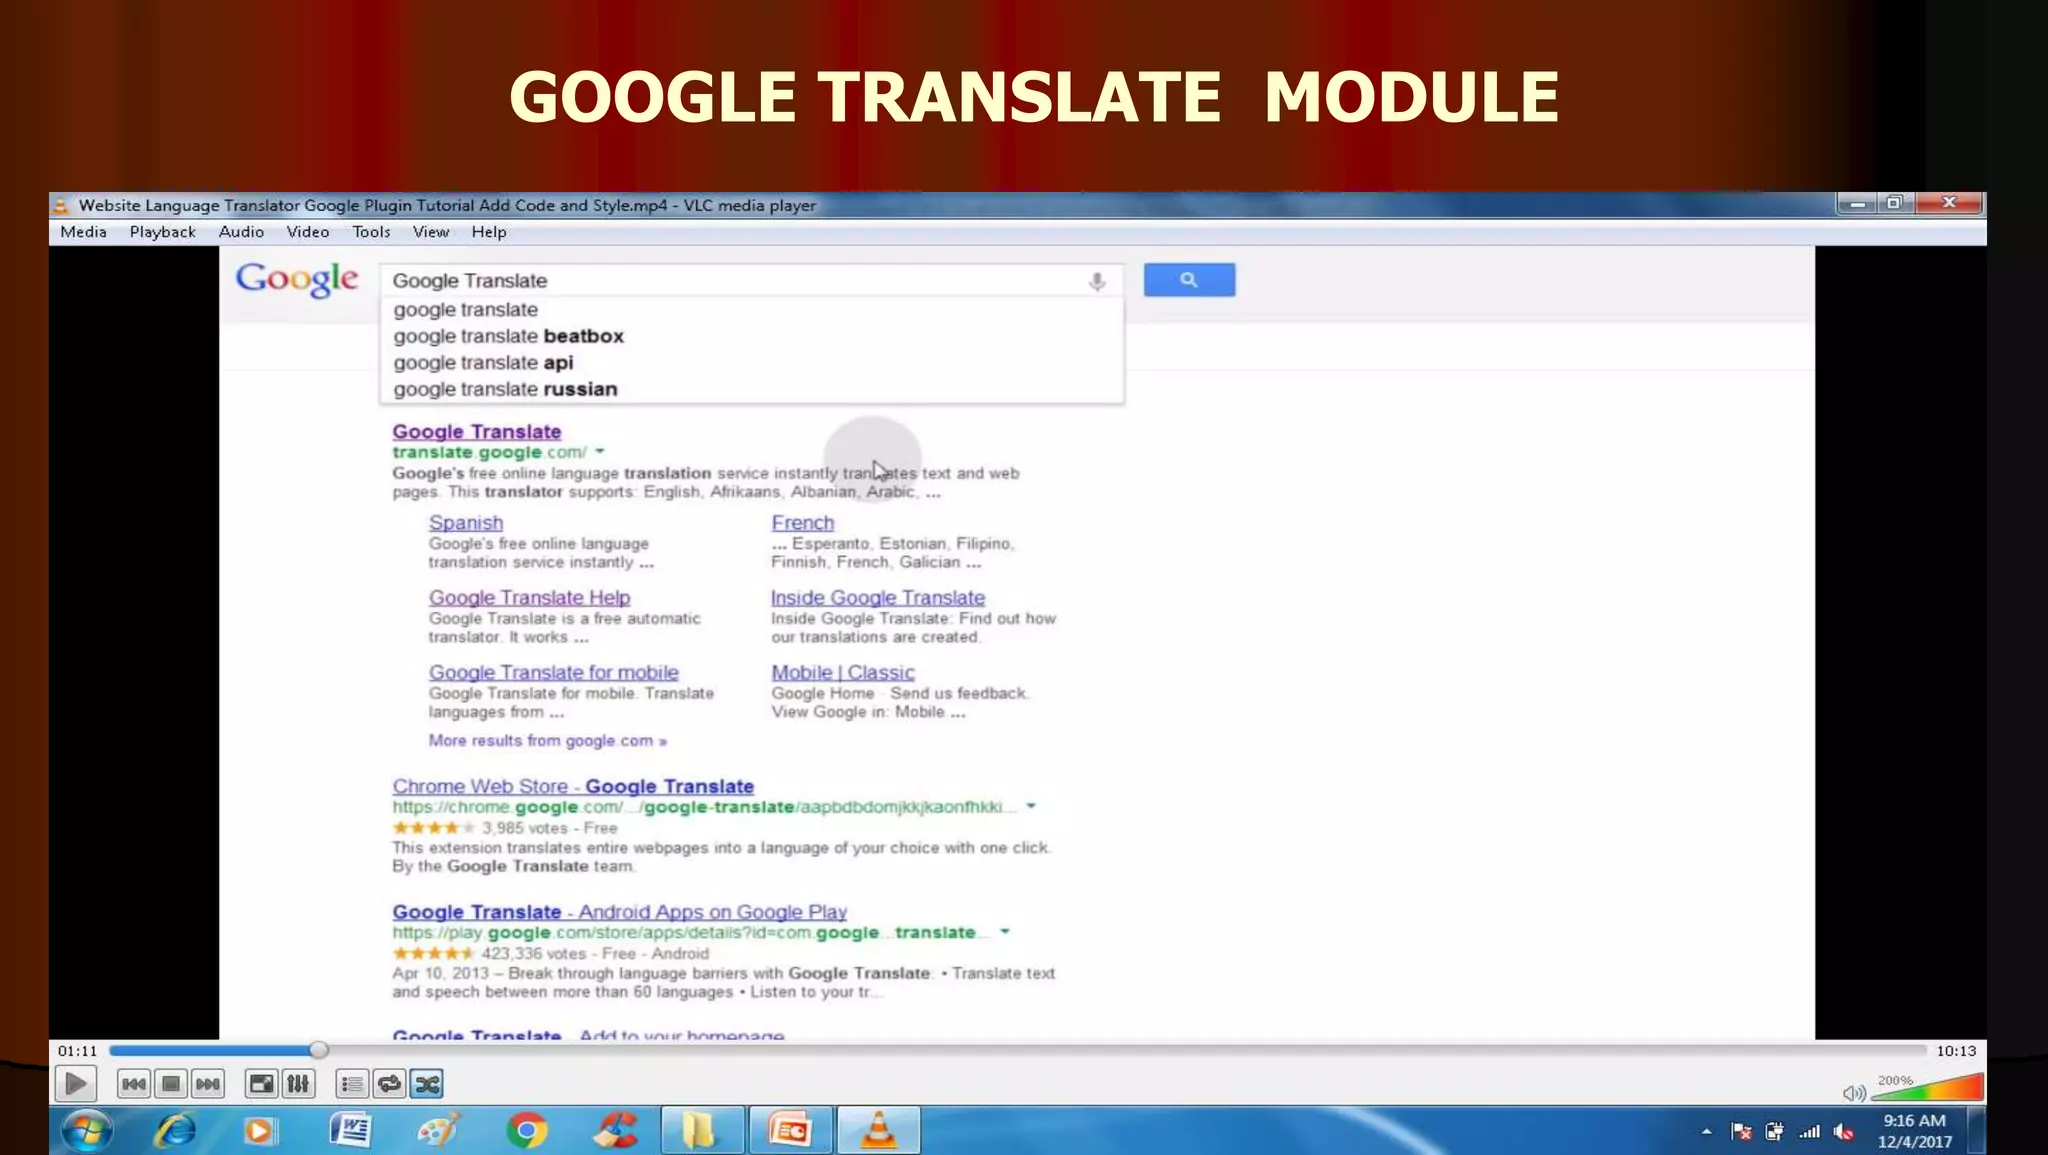Screen dimensions: 2048x1155
Task: Open Windows Media Player taskbar icon
Action: click(260, 1131)
